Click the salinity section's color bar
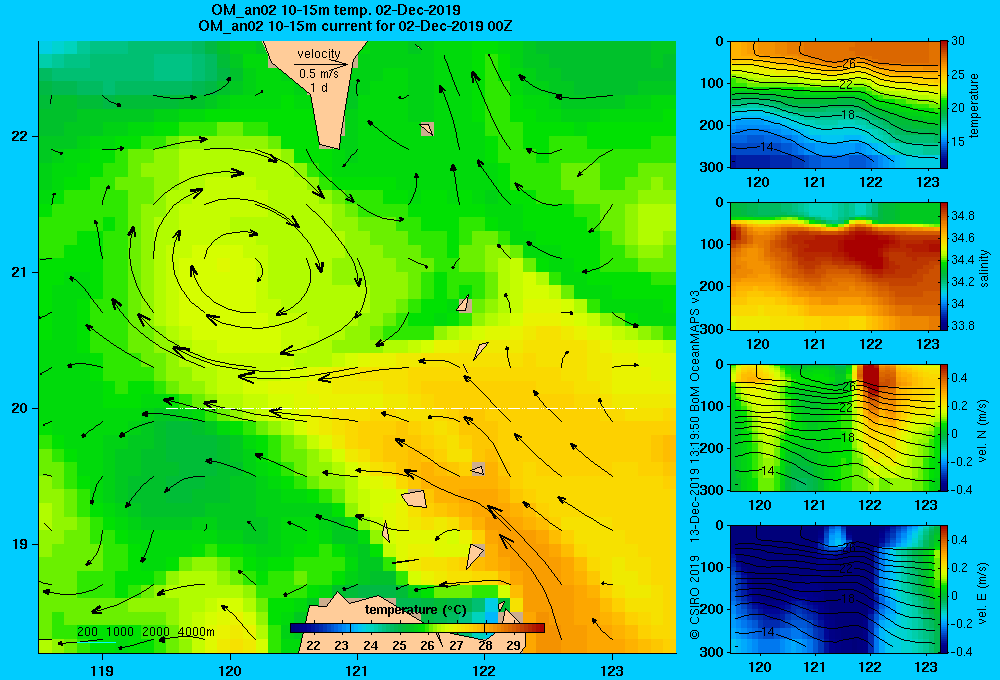 coord(944,266)
